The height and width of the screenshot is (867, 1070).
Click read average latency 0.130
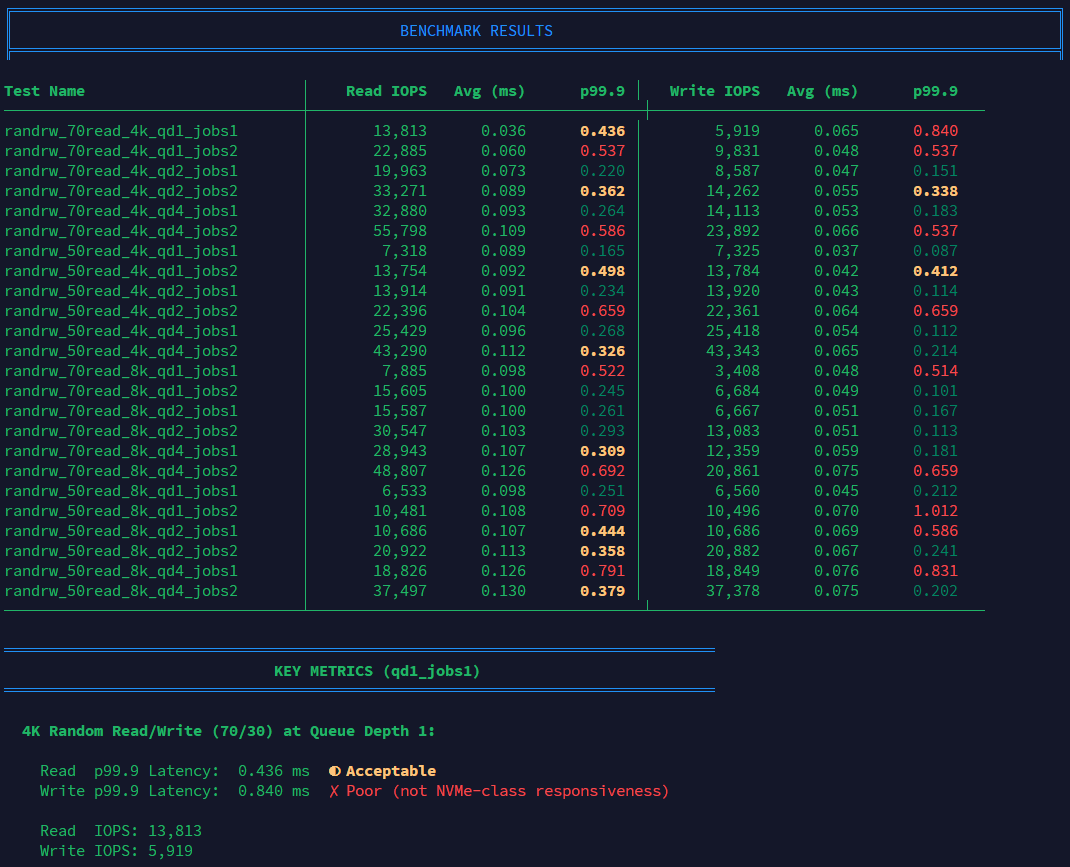coord(504,591)
